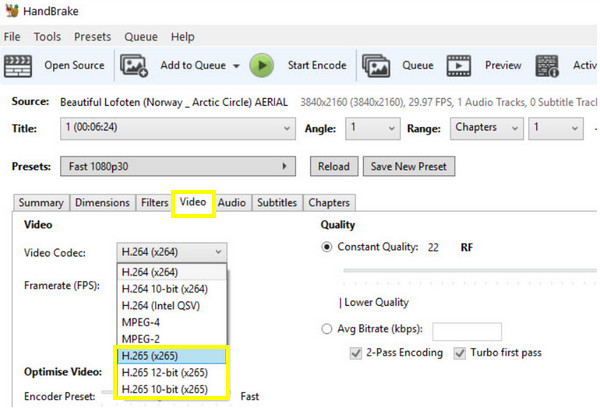Open the Angle dropdown
This screenshot has height=408, width=600.
(373, 128)
